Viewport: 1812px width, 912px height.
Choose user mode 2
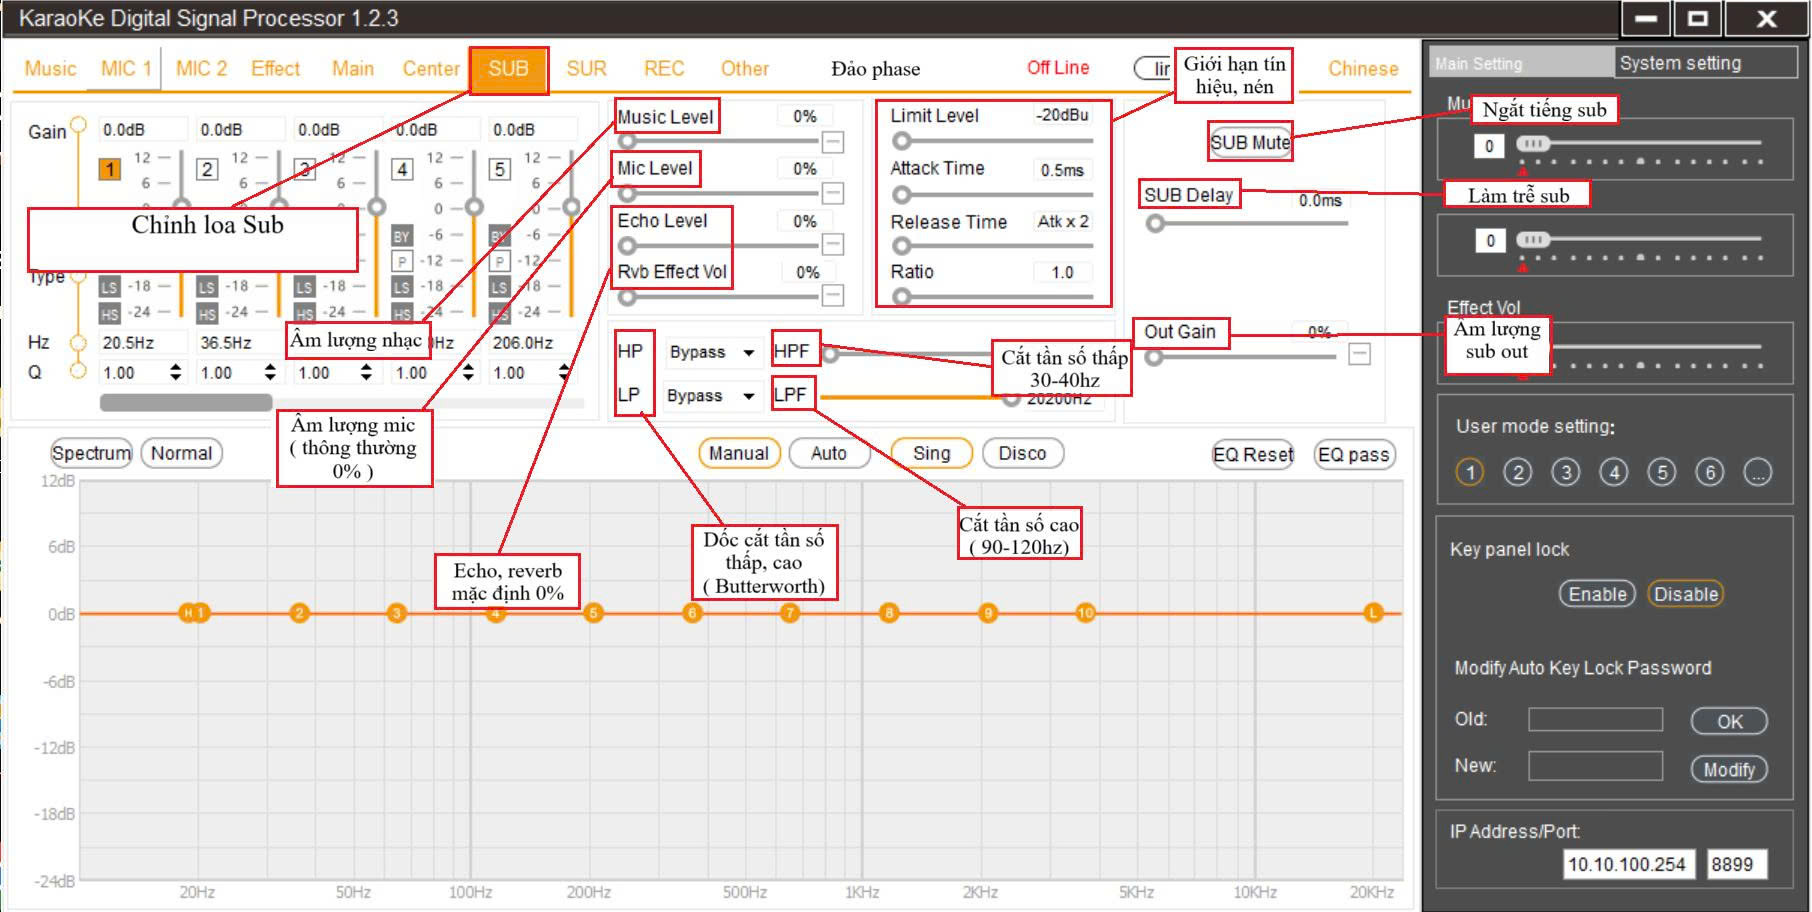pos(1517,472)
